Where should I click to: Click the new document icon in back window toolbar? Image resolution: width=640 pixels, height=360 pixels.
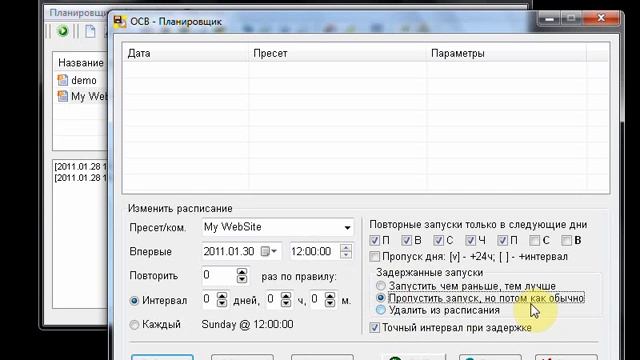[90, 31]
